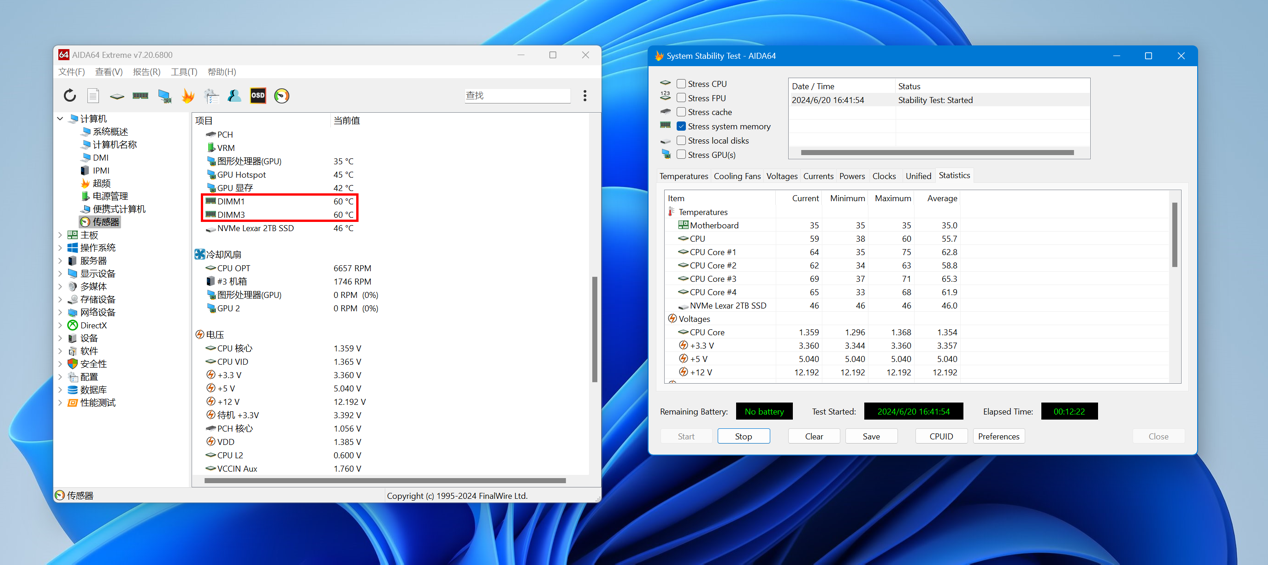
Task: Enable the Stress GPU(s) checkbox
Action: (x=681, y=155)
